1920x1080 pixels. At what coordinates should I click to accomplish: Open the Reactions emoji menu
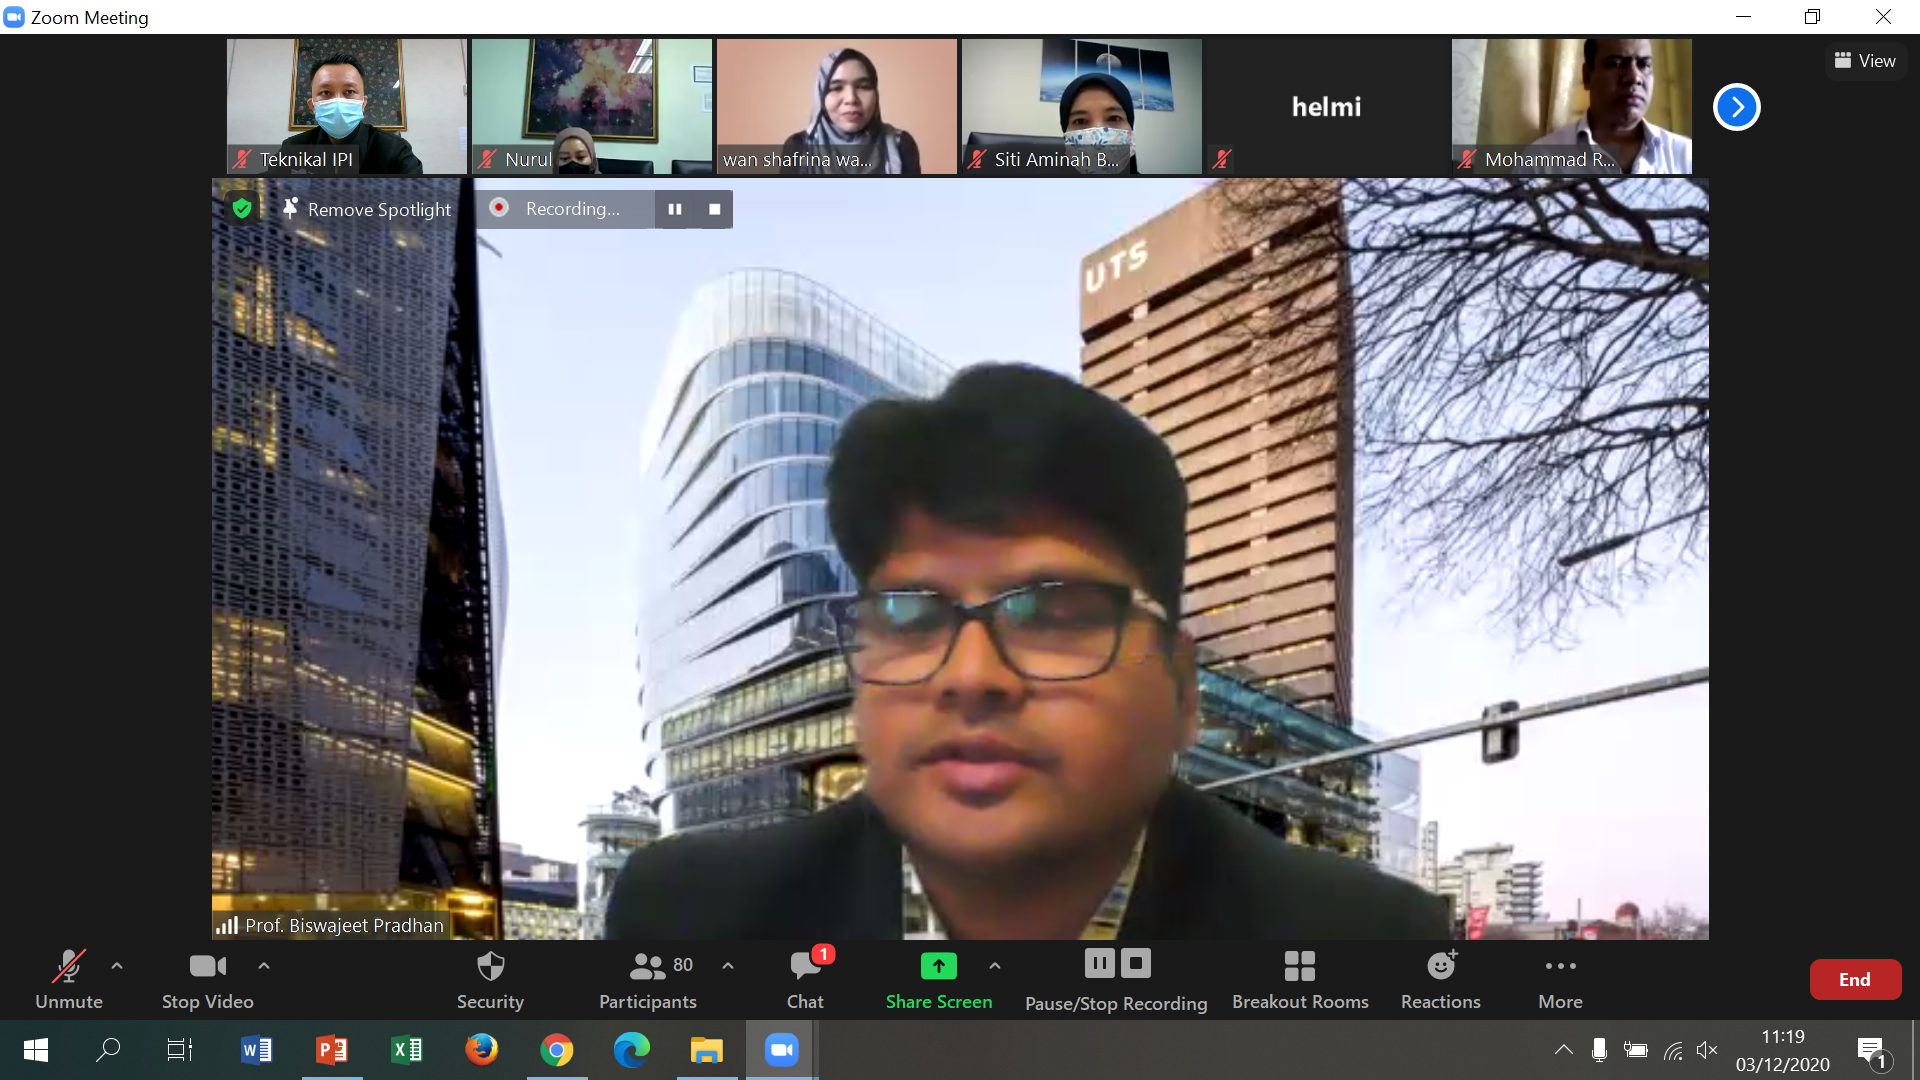click(1440, 979)
